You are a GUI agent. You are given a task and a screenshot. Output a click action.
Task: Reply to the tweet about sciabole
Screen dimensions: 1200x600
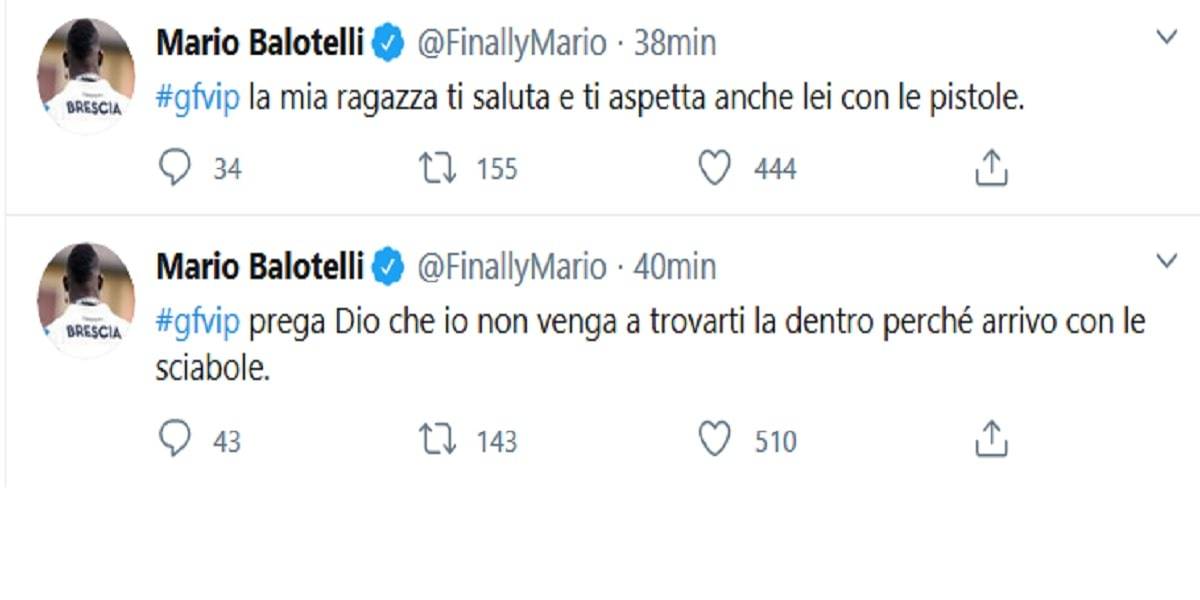(175, 440)
